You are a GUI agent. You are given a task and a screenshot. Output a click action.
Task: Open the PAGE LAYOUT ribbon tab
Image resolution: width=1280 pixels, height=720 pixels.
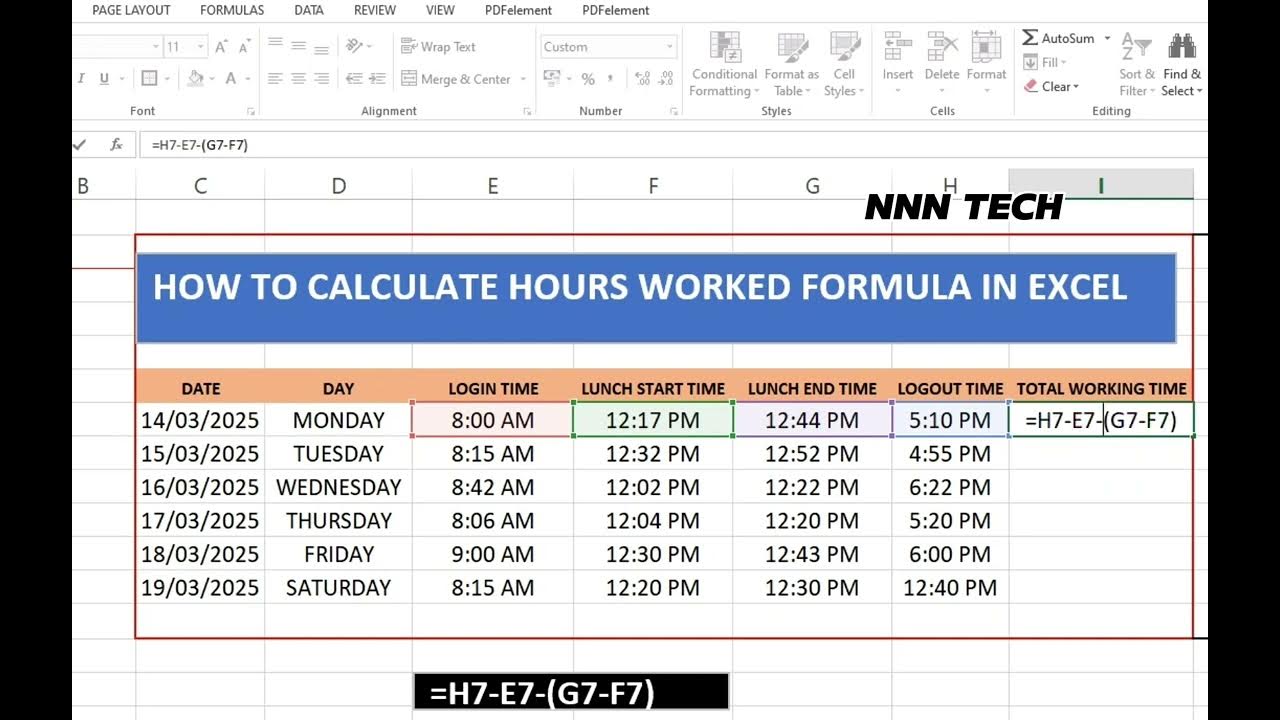[131, 10]
